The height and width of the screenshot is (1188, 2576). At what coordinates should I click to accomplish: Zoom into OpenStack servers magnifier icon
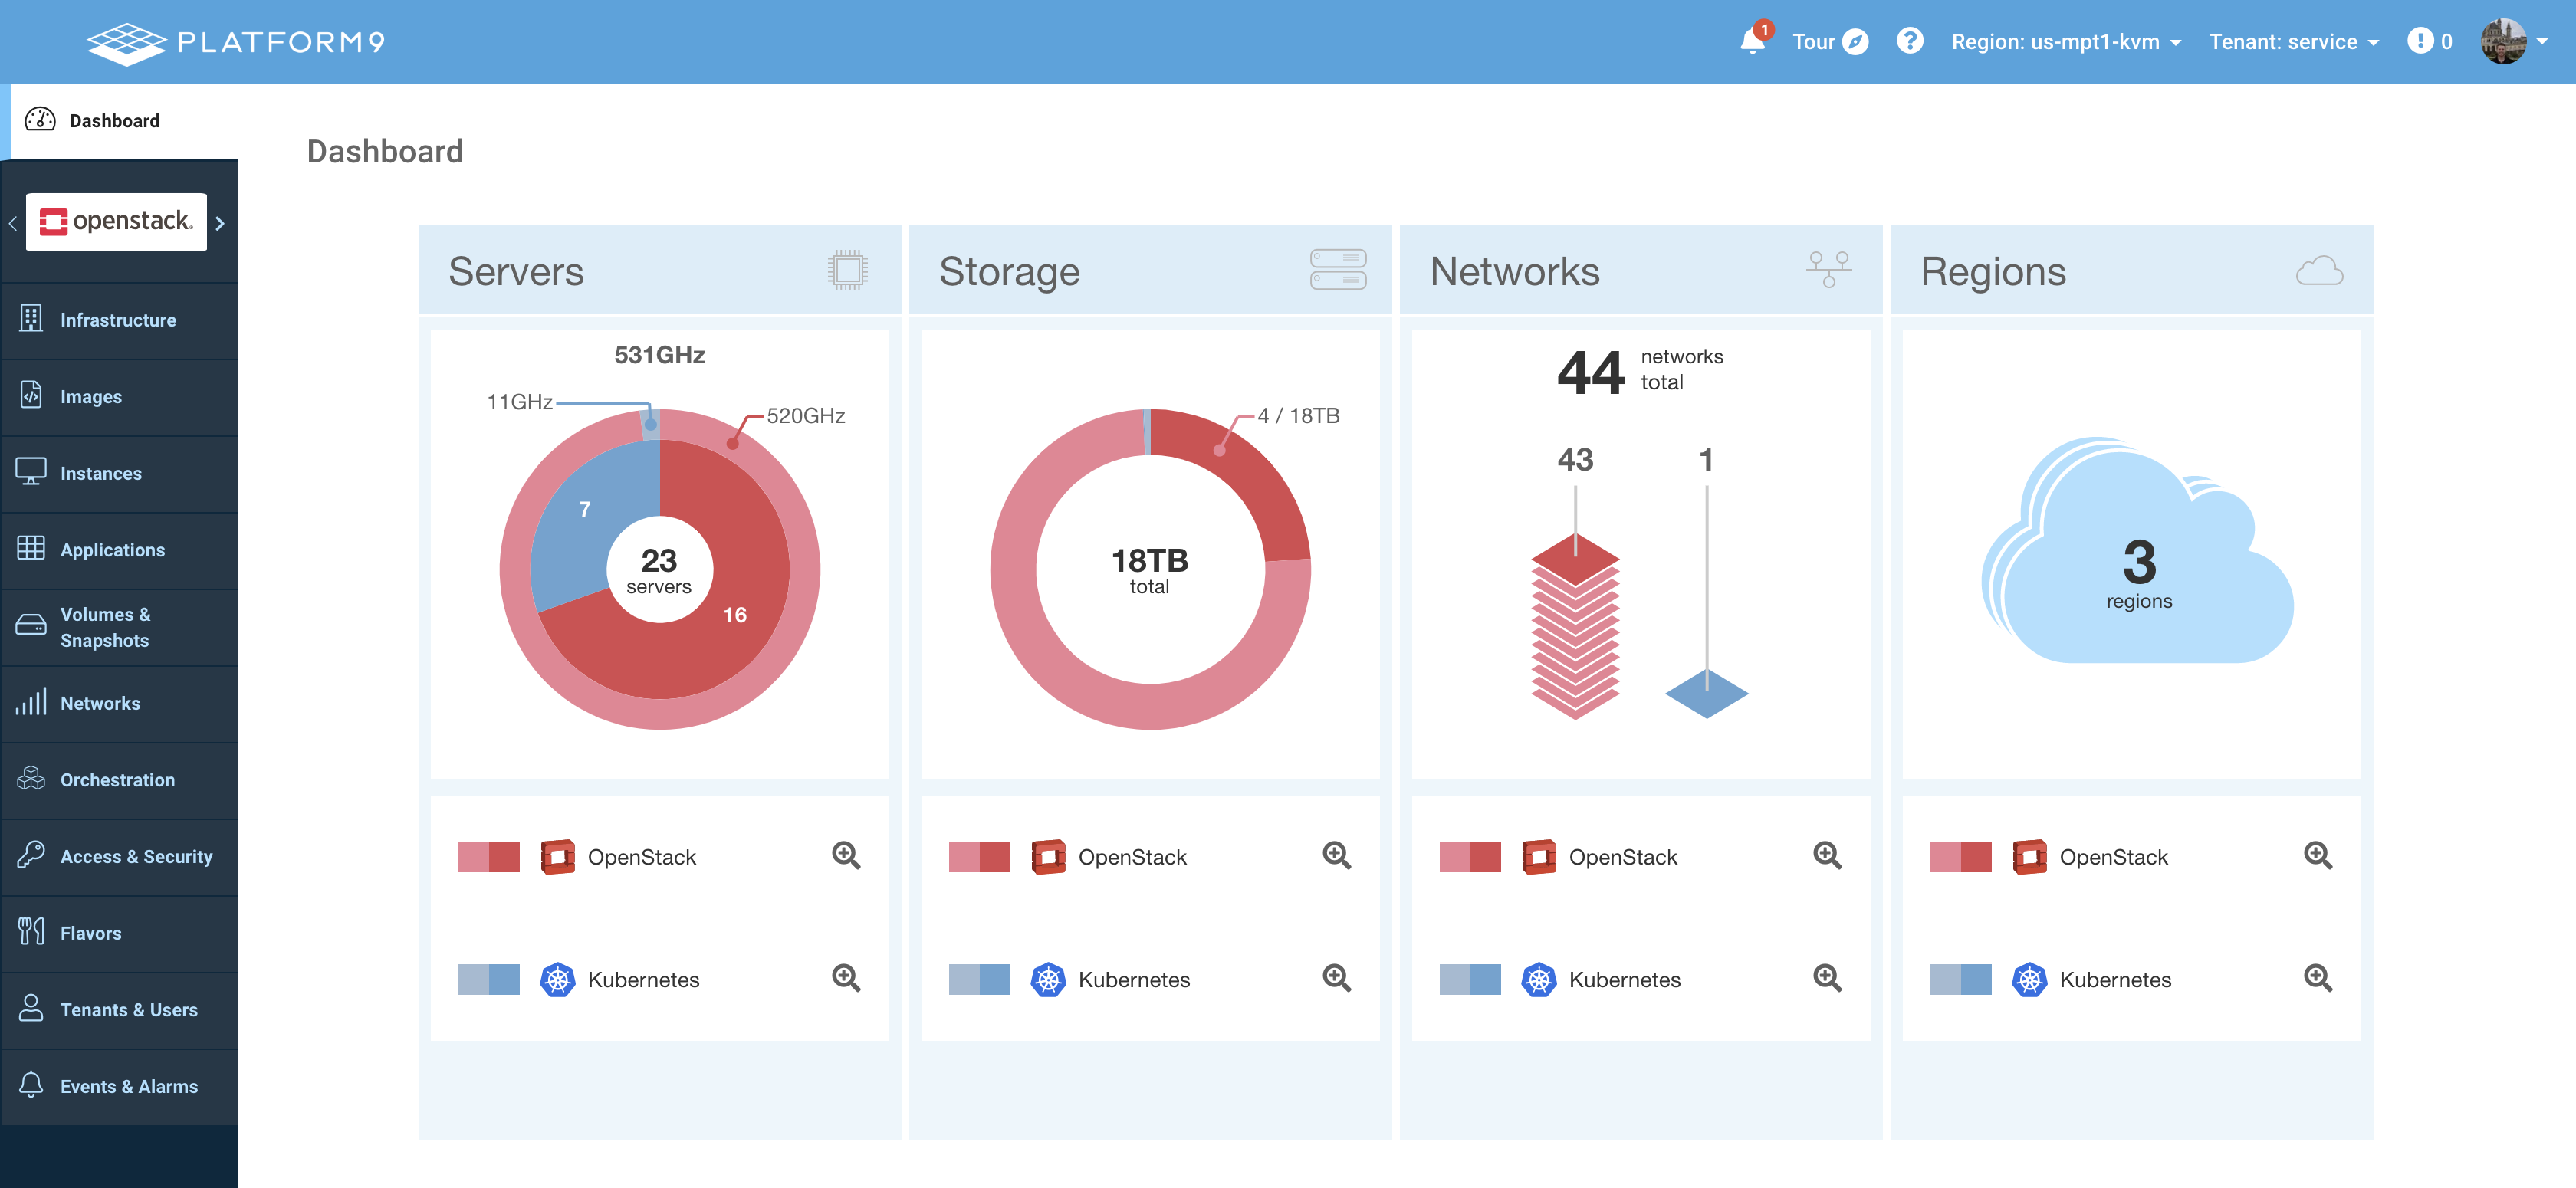846,856
